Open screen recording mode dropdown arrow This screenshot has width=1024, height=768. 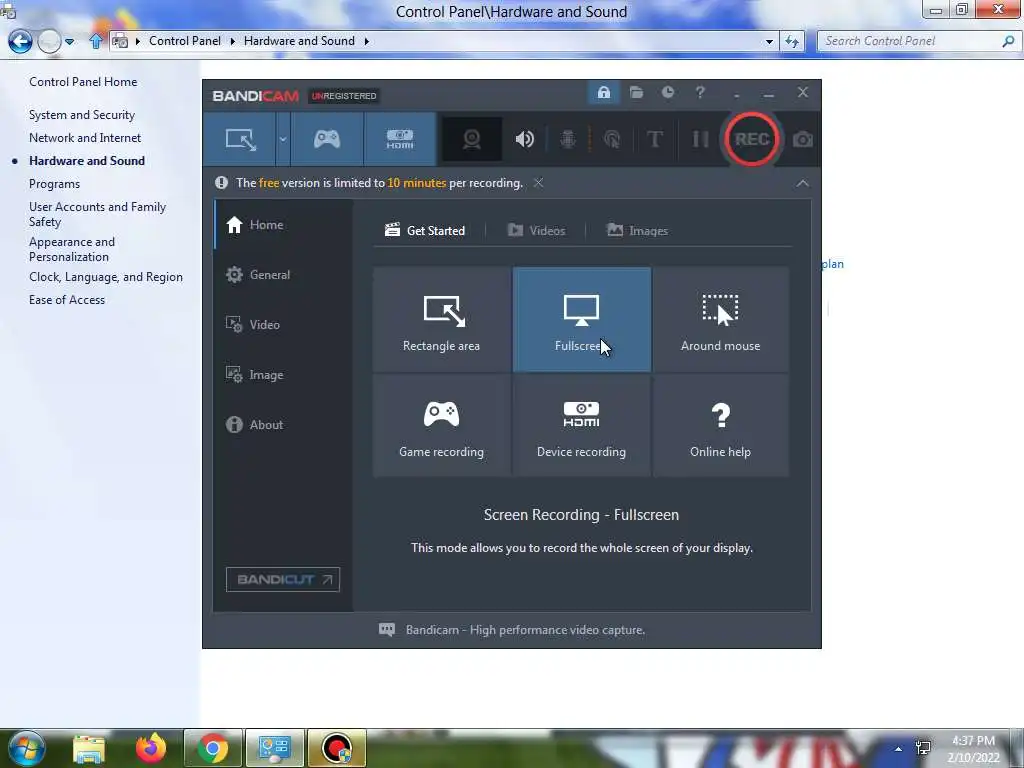(283, 139)
